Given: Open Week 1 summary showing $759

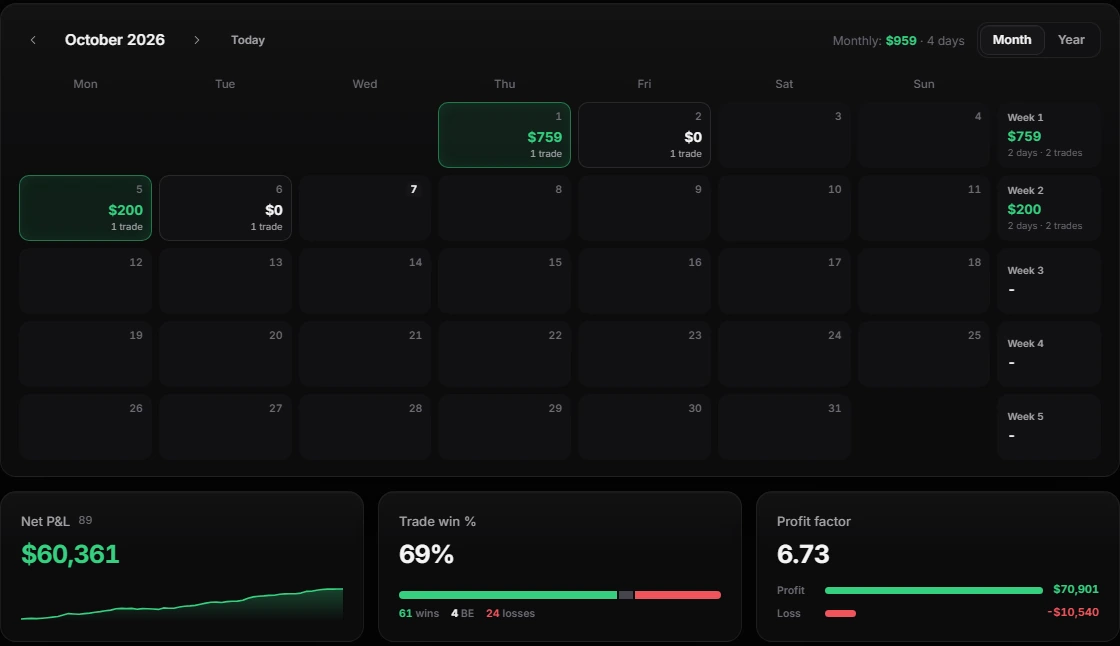Looking at the screenshot, I should click(1049, 135).
